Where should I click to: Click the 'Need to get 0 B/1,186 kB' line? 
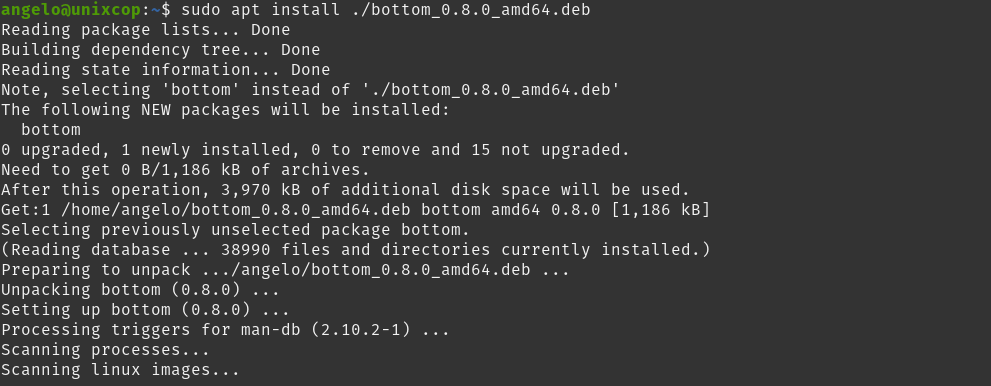pos(185,170)
